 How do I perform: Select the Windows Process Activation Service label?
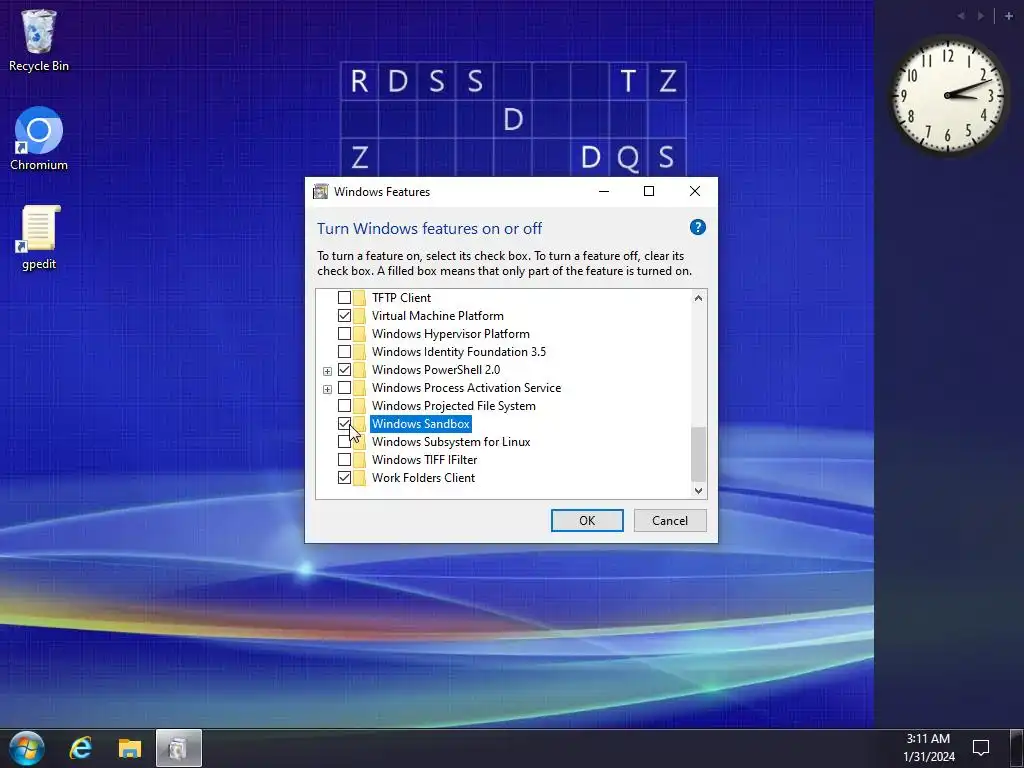click(466, 388)
